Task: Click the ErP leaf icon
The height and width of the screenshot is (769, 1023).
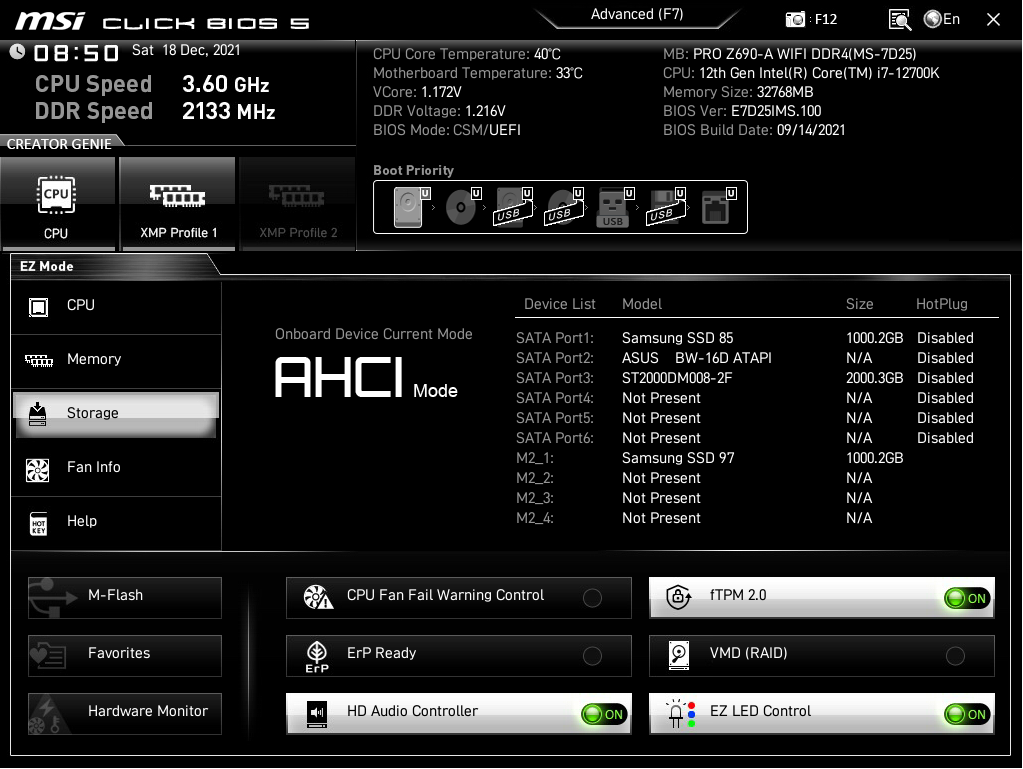Action: click(317, 656)
